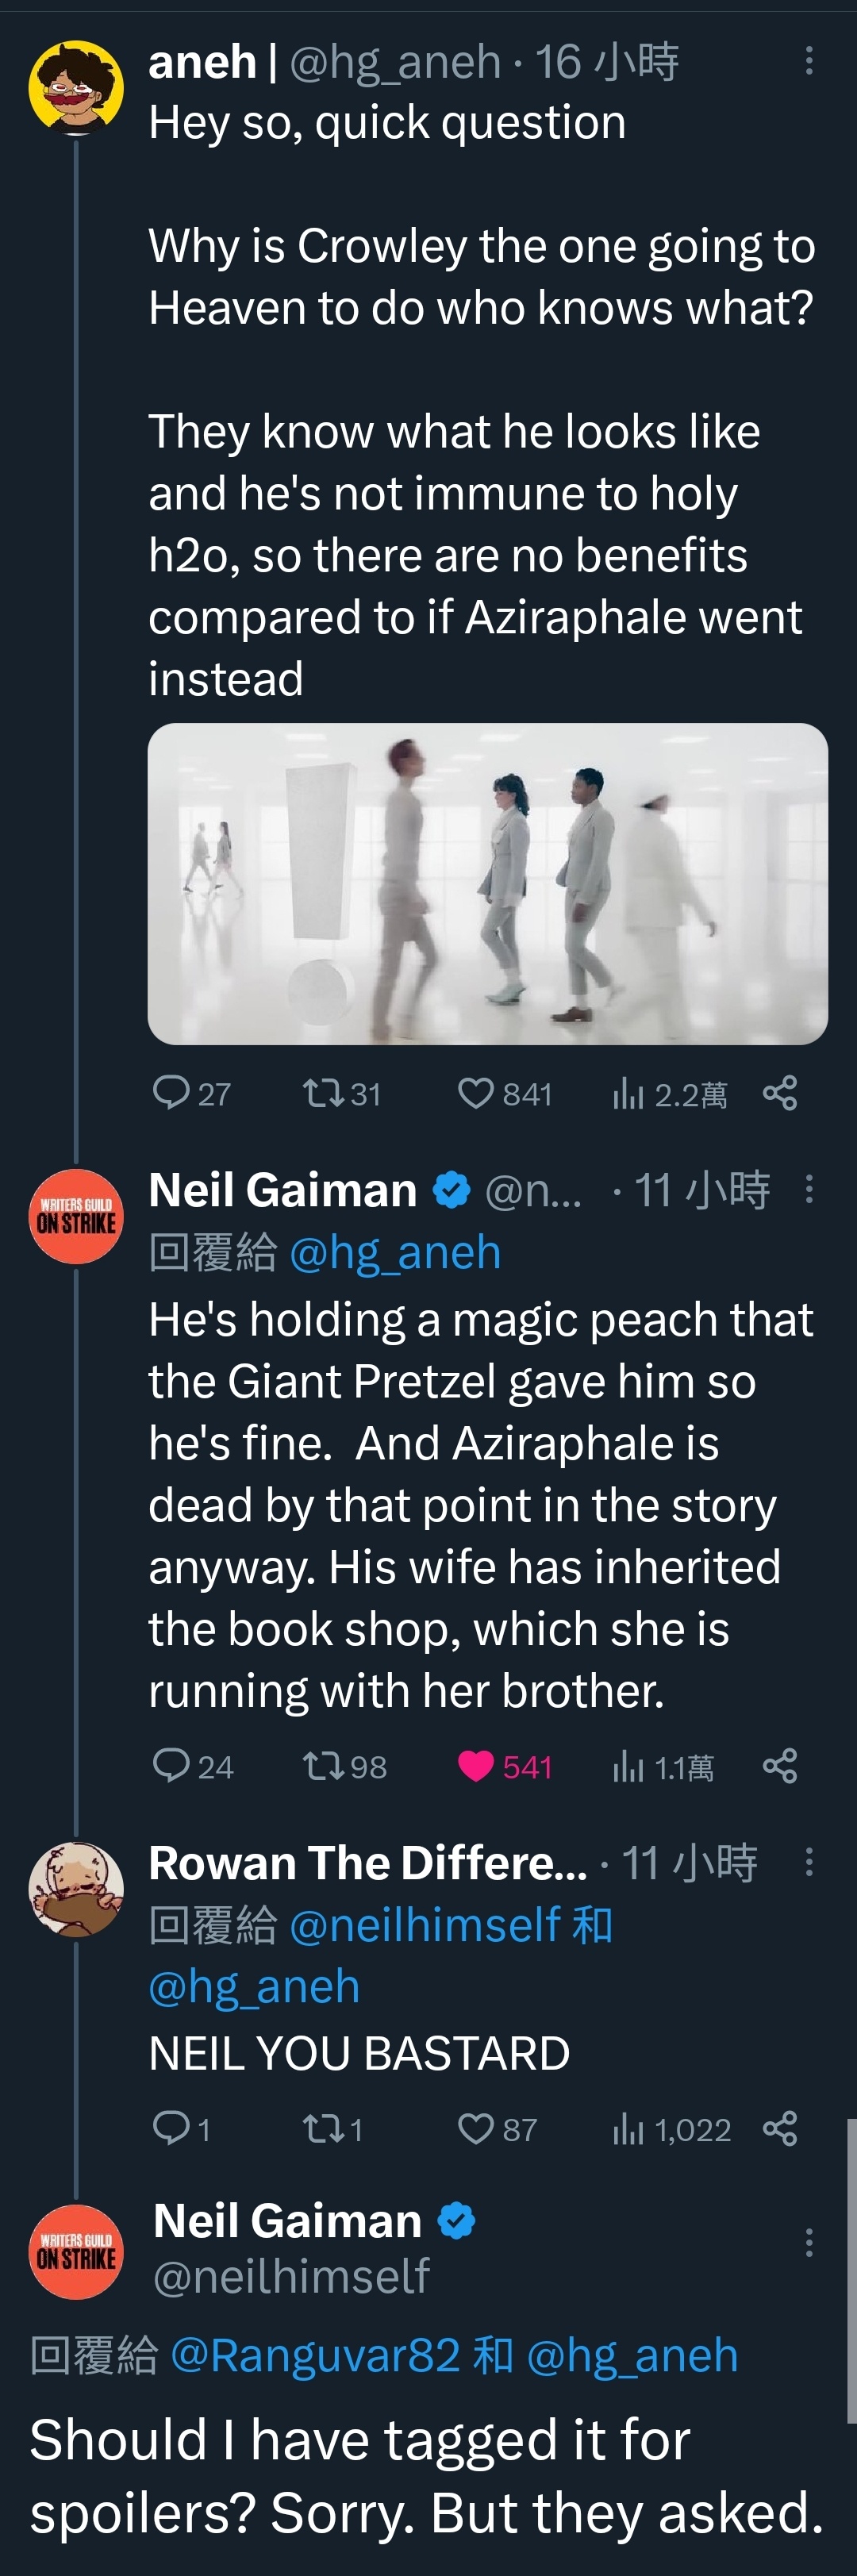Open Rowan The Differe... profile avatar
The image size is (857, 2576).
point(76,1888)
